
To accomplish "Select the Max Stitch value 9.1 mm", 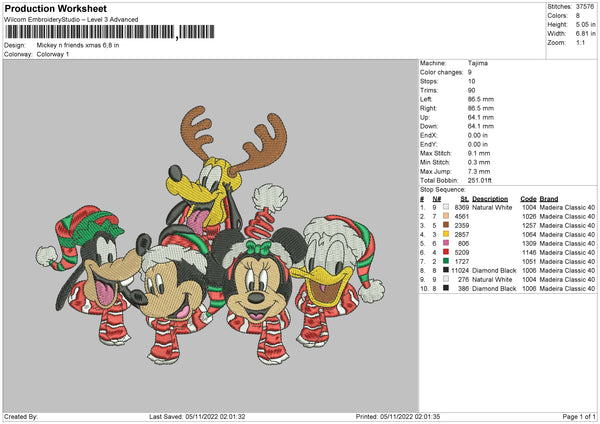I will pos(479,153).
